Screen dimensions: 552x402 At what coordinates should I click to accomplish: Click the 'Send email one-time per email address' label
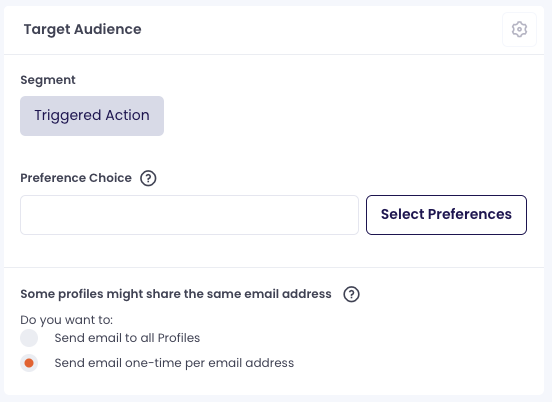click(x=174, y=363)
